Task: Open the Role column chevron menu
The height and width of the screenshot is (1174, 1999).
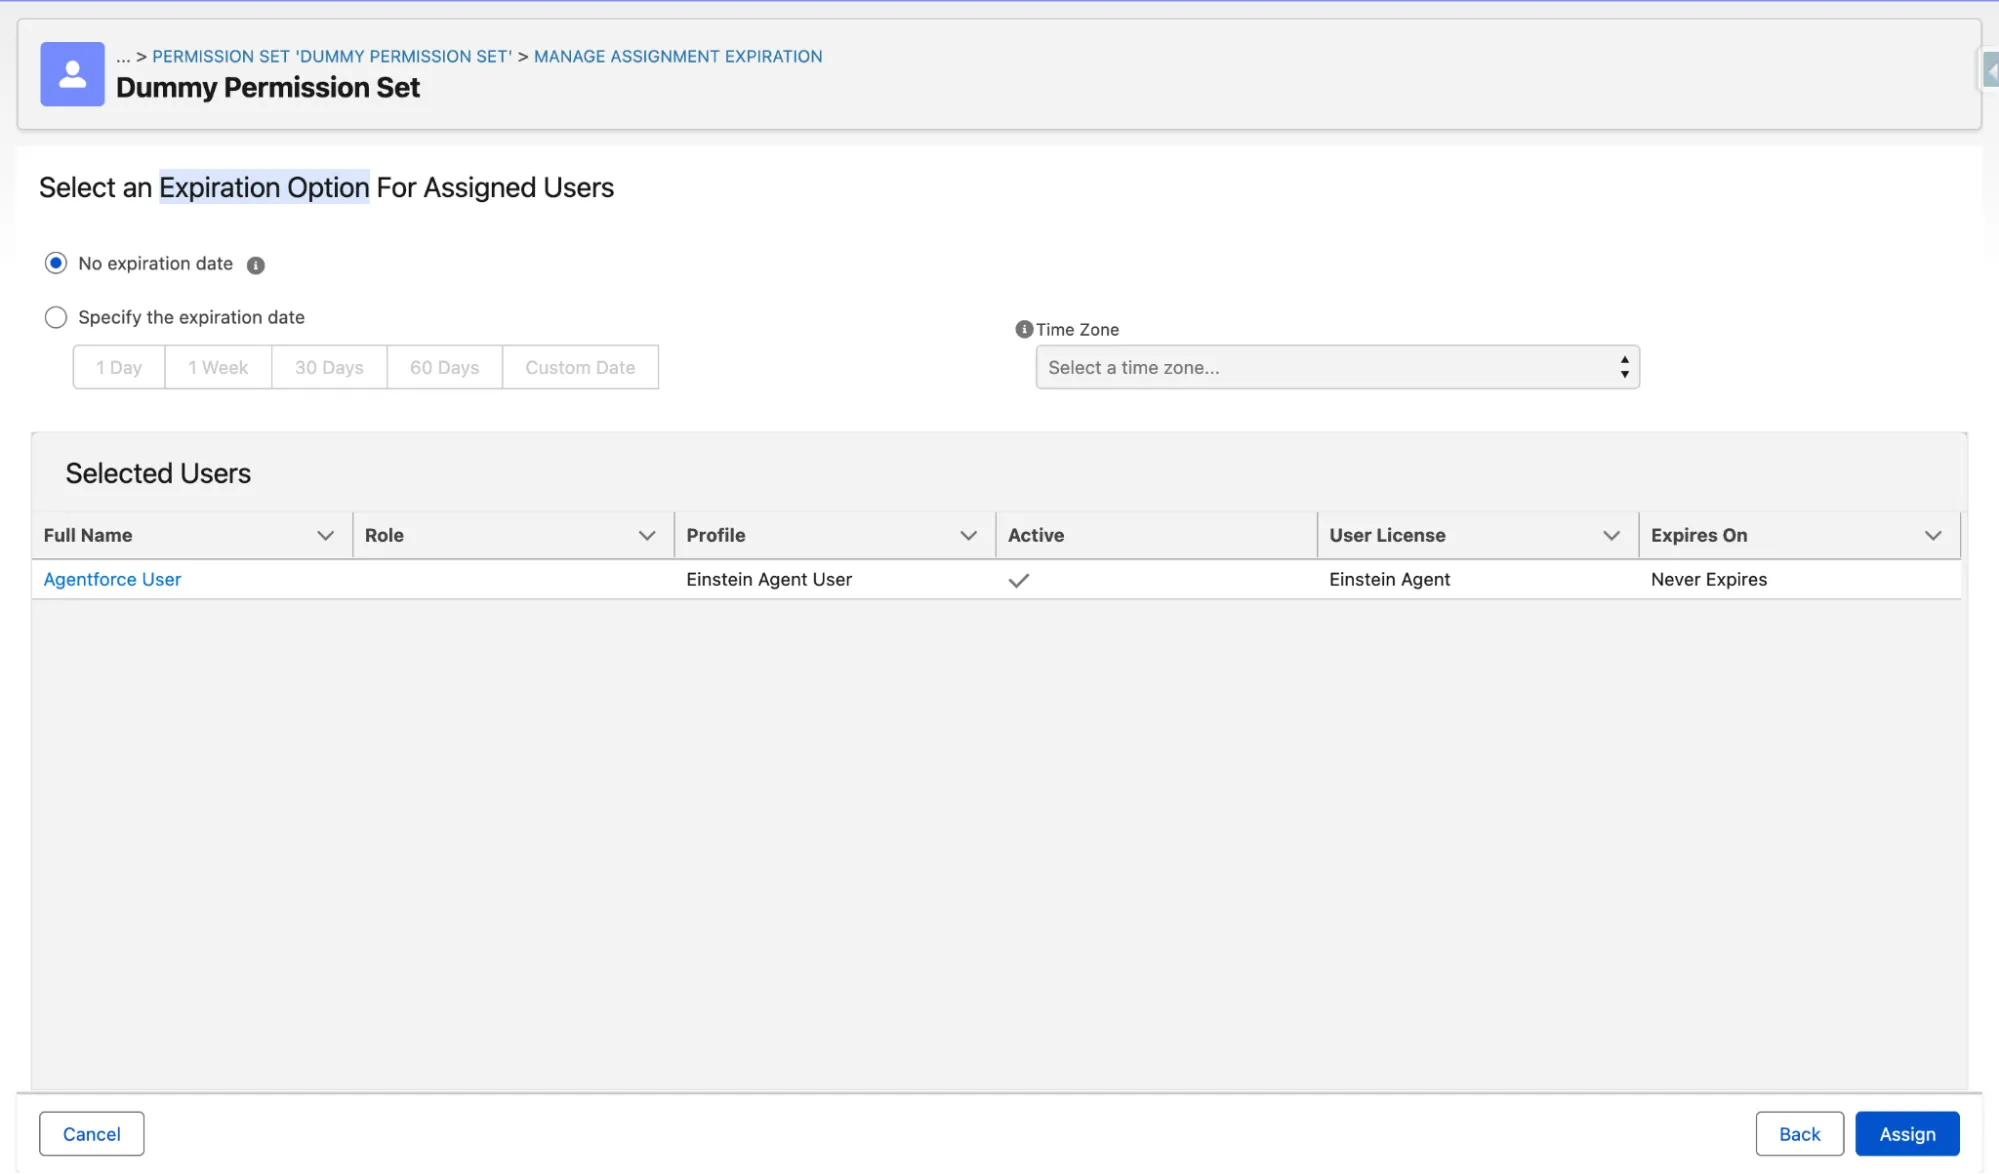Action: [647, 536]
